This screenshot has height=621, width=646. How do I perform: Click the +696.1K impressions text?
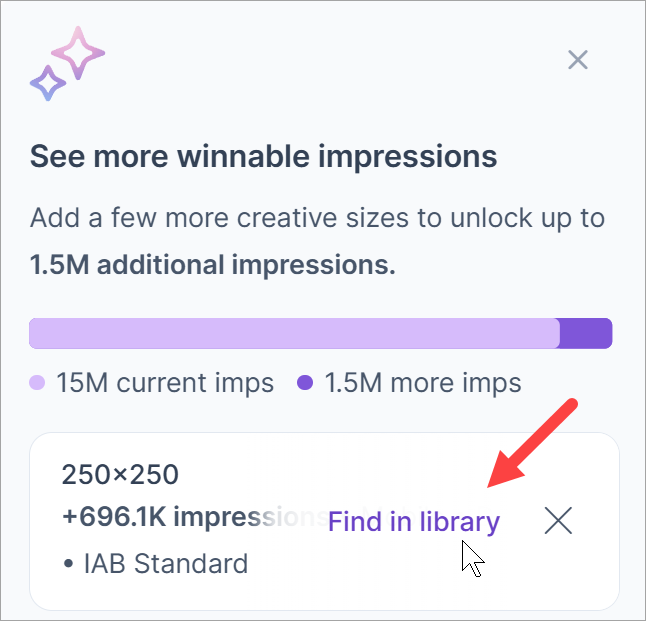190,518
